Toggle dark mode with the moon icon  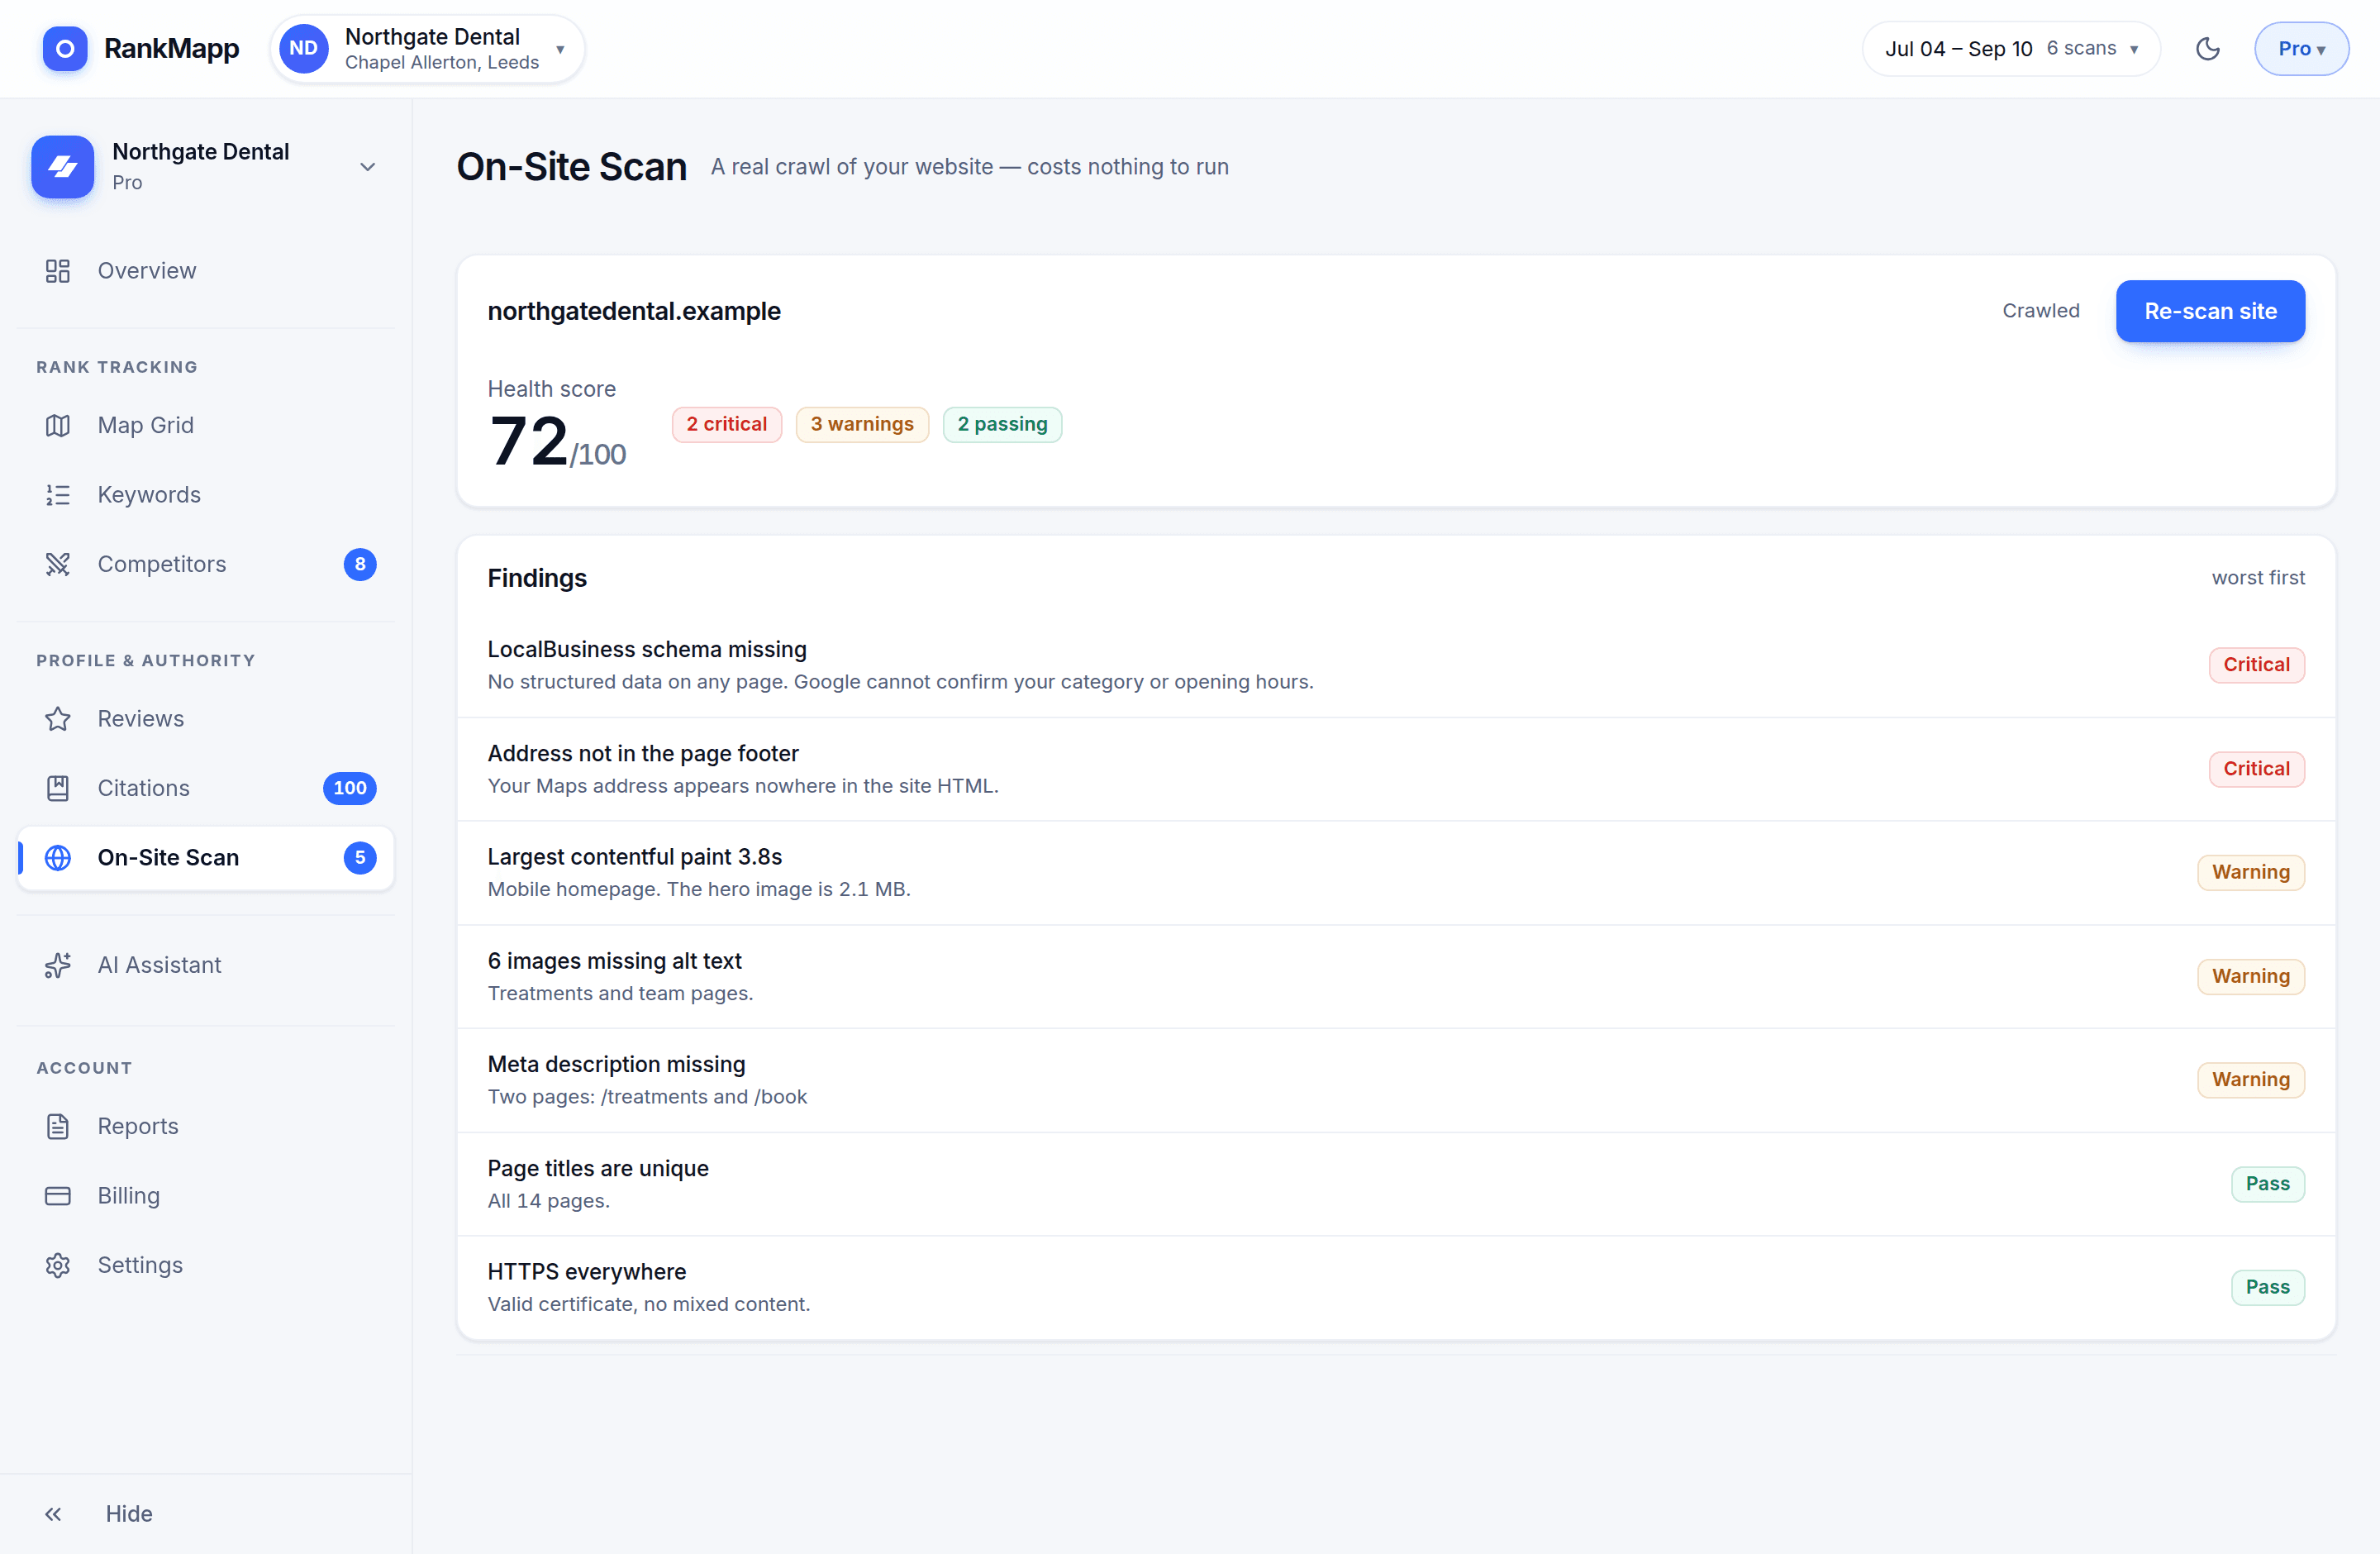click(x=2207, y=48)
